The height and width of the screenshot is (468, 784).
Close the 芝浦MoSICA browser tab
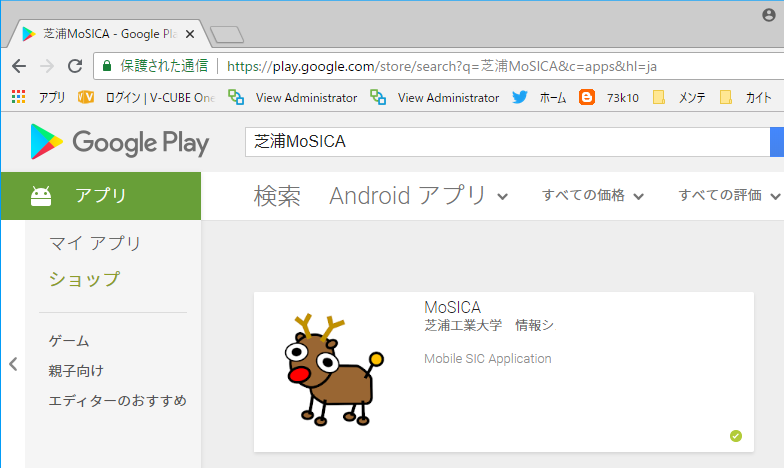[190, 34]
